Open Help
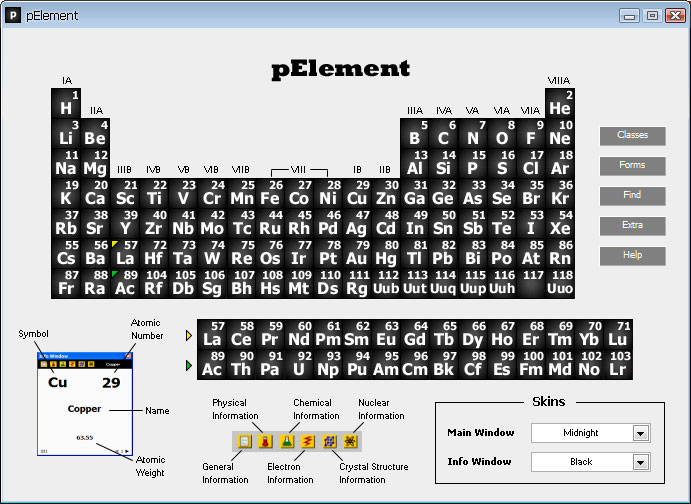 (632, 256)
